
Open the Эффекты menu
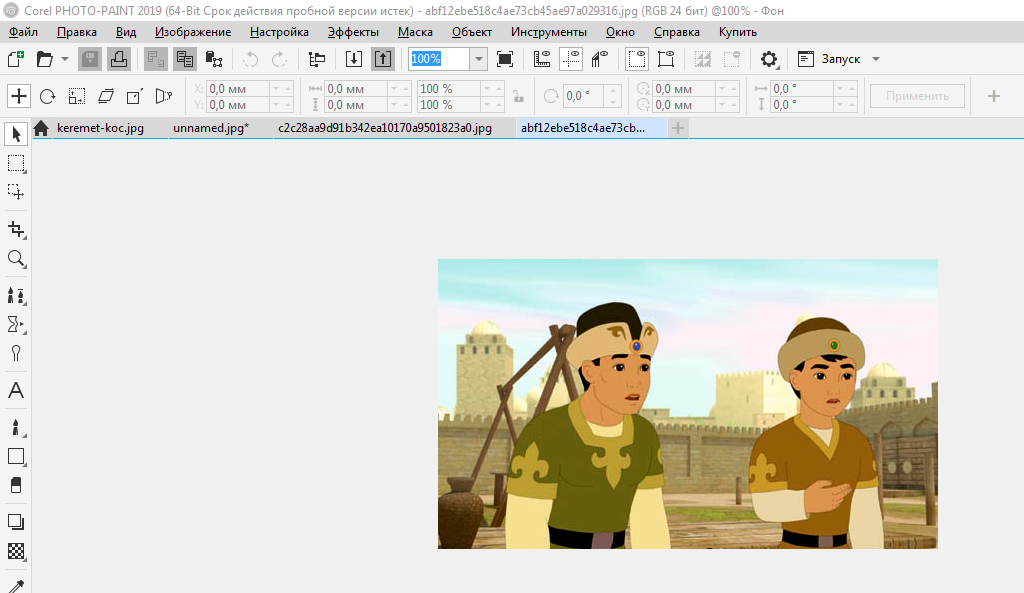pyautogui.click(x=353, y=32)
